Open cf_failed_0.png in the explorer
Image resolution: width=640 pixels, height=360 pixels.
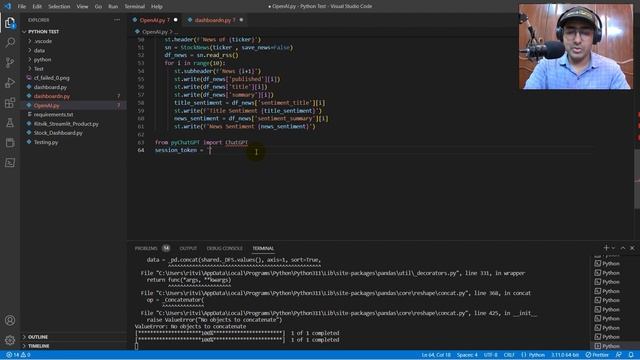[x=51, y=78]
